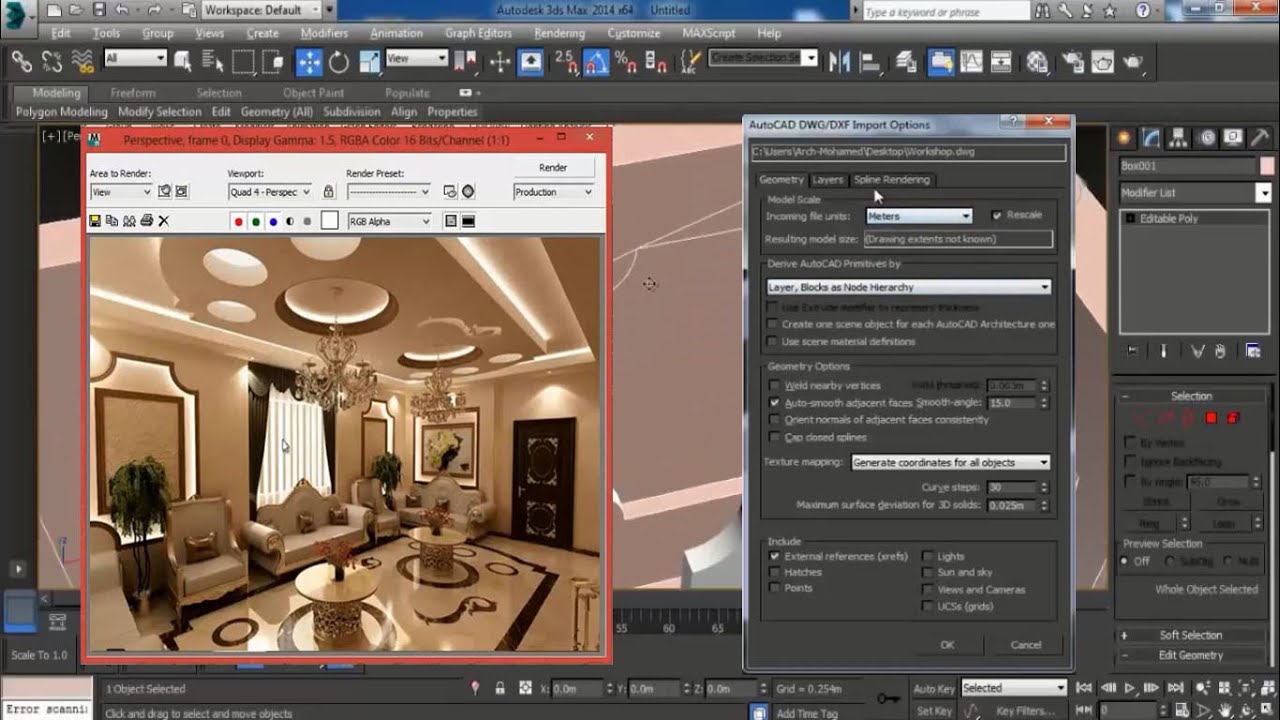Click the Mirror tool icon
1280x720 pixels.
839,62
